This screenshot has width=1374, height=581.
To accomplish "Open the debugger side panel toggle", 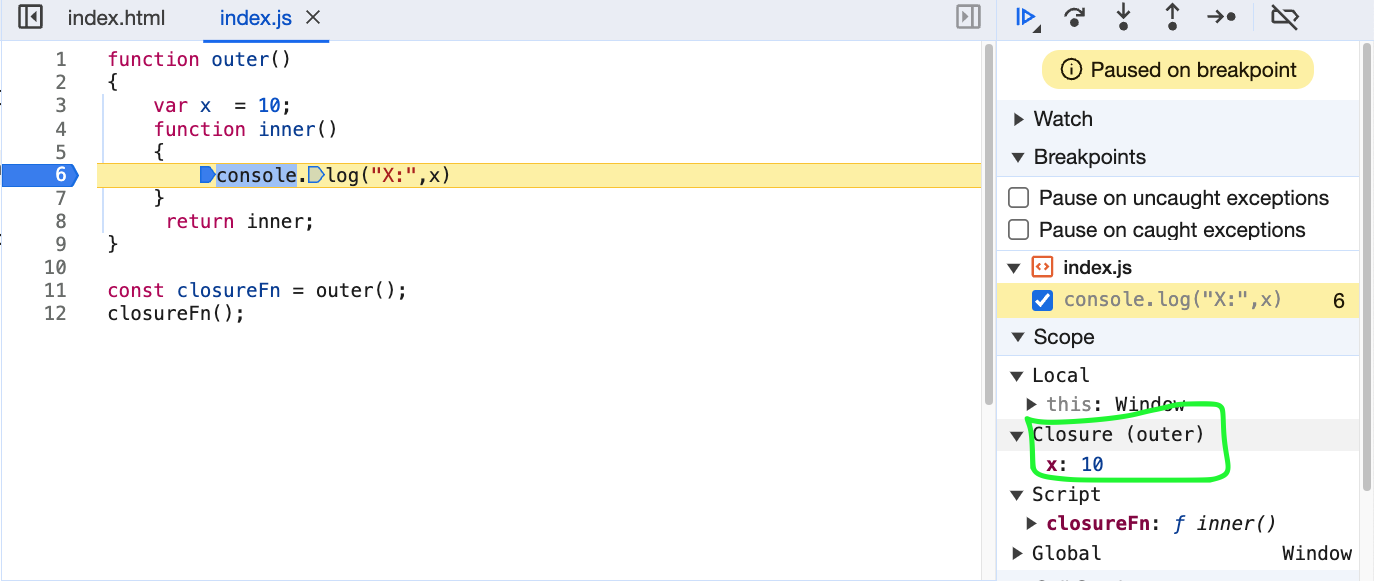I will (968, 17).
